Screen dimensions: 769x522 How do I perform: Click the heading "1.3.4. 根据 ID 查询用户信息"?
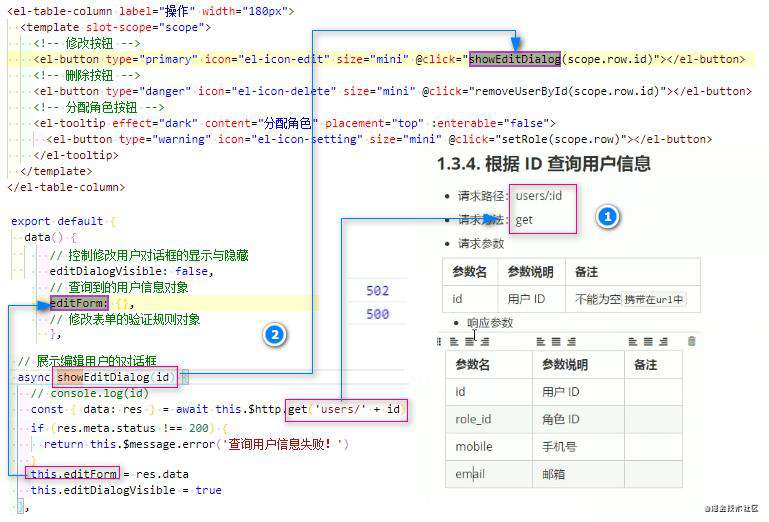tap(543, 164)
